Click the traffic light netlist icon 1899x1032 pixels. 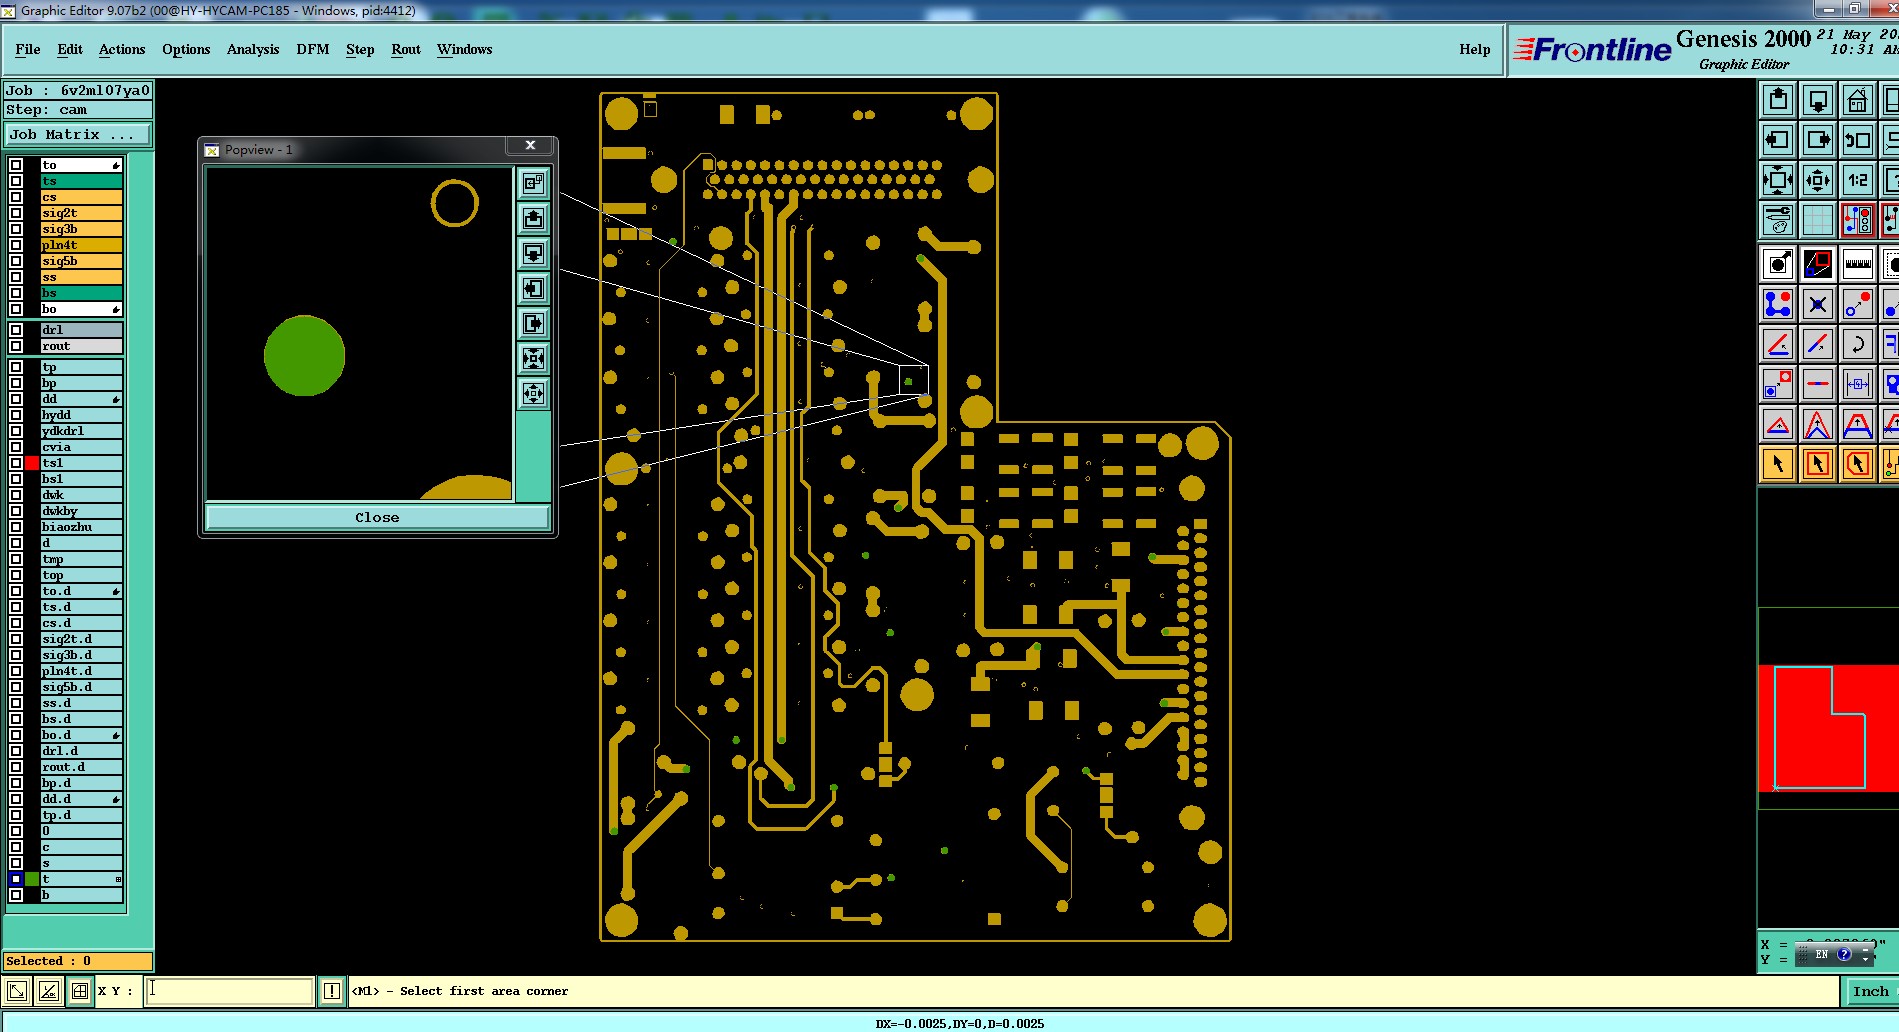tap(1858, 220)
